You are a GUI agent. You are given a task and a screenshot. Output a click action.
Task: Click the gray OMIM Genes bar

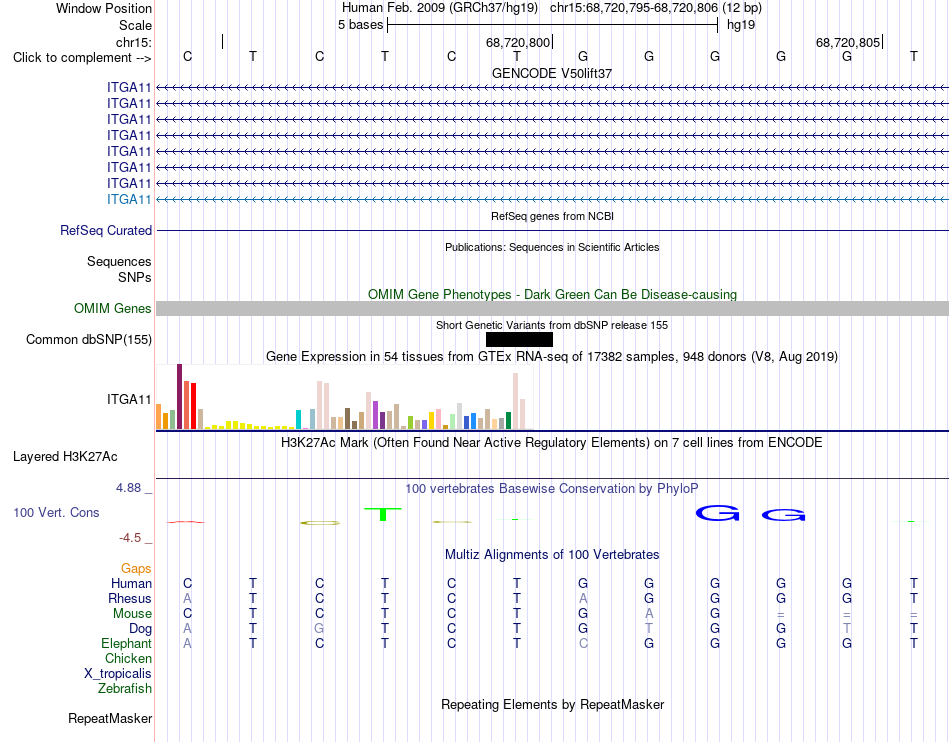[552, 308]
